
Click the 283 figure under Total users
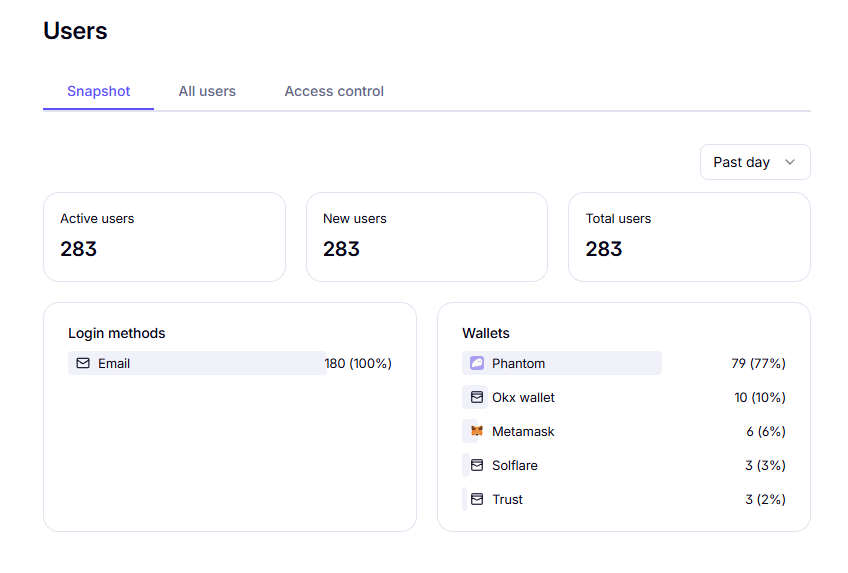click(604, 249)
